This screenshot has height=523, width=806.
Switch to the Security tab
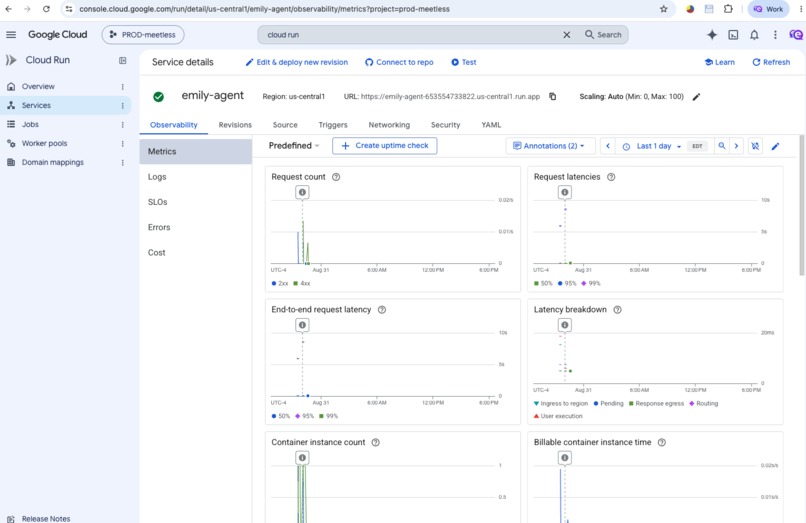[x=445, y=125]
